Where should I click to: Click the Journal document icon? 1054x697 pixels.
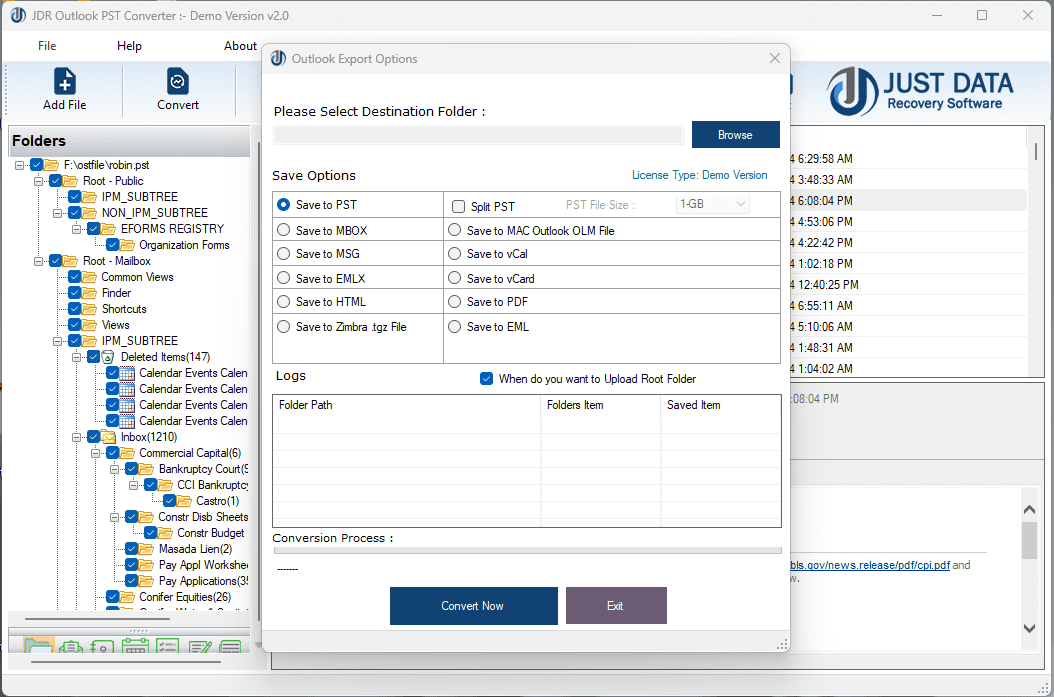(x=231, y=648)
